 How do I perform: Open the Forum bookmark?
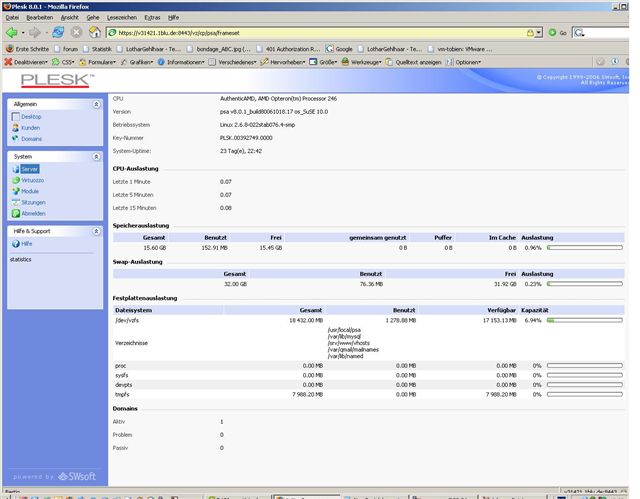tap(66, 49)
